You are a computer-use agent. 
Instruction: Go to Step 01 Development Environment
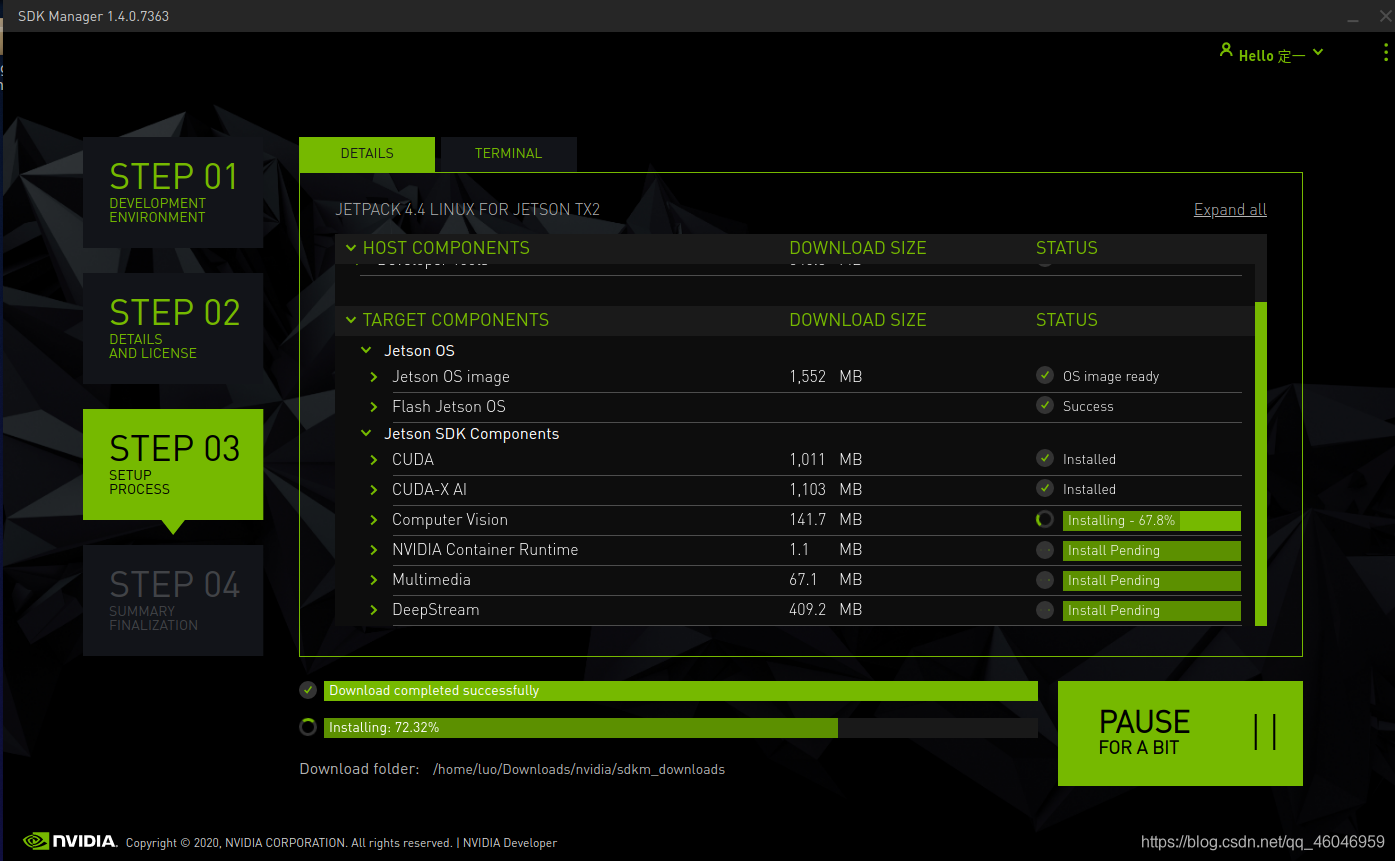[173, 192]
